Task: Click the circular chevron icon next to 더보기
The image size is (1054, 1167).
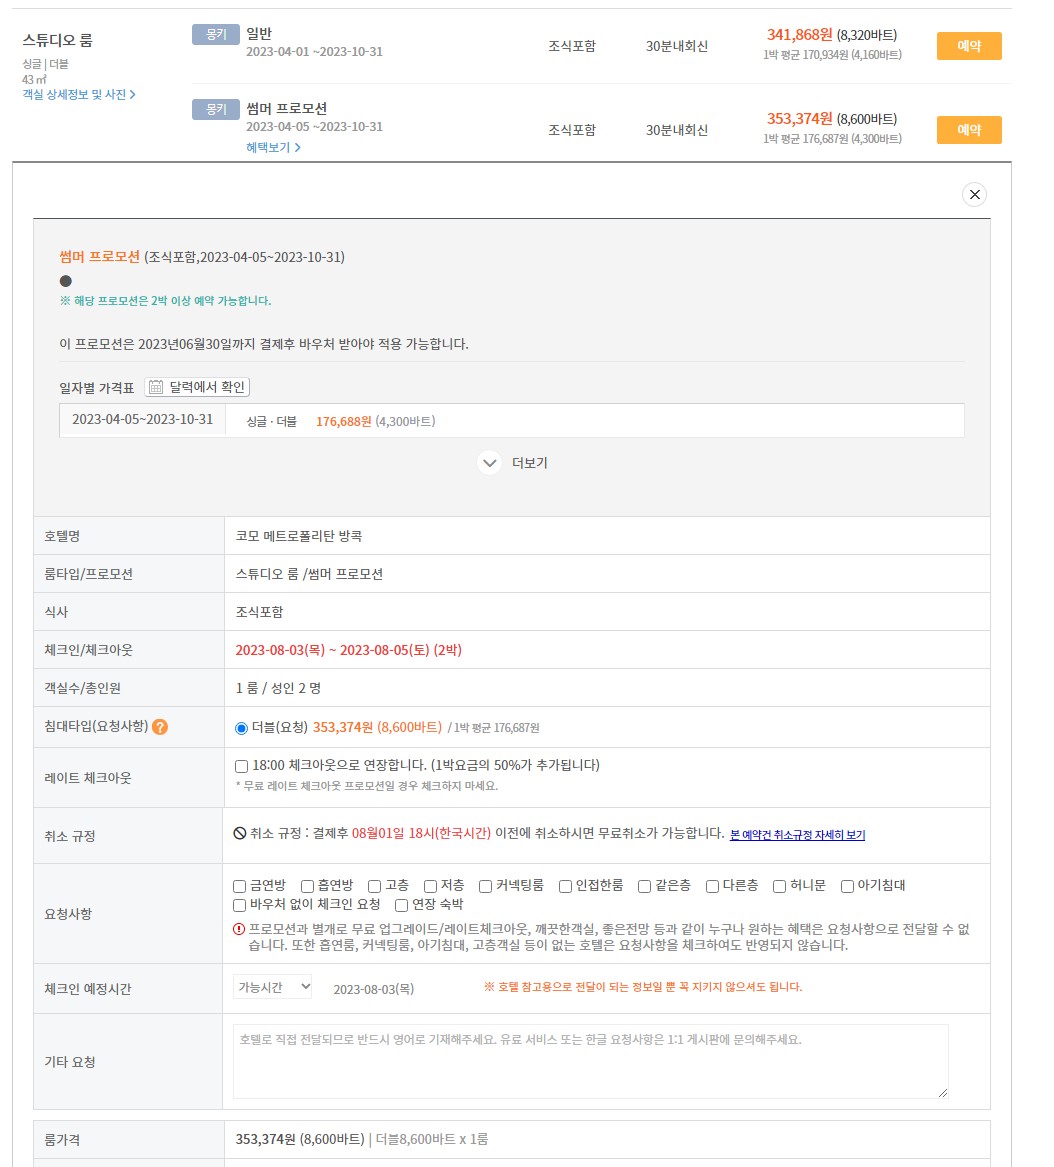Action: [489, 463]
